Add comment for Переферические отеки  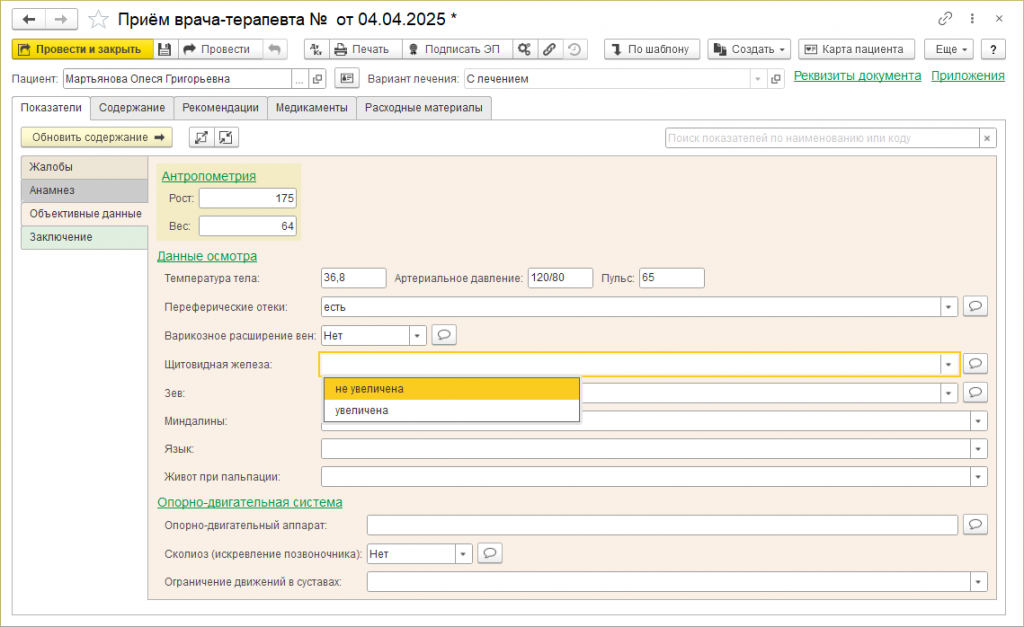click(975, 306)
